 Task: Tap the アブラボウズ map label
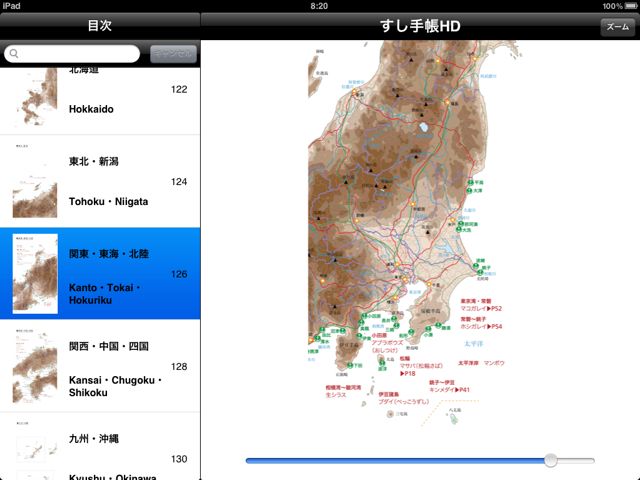pos(387,343)
